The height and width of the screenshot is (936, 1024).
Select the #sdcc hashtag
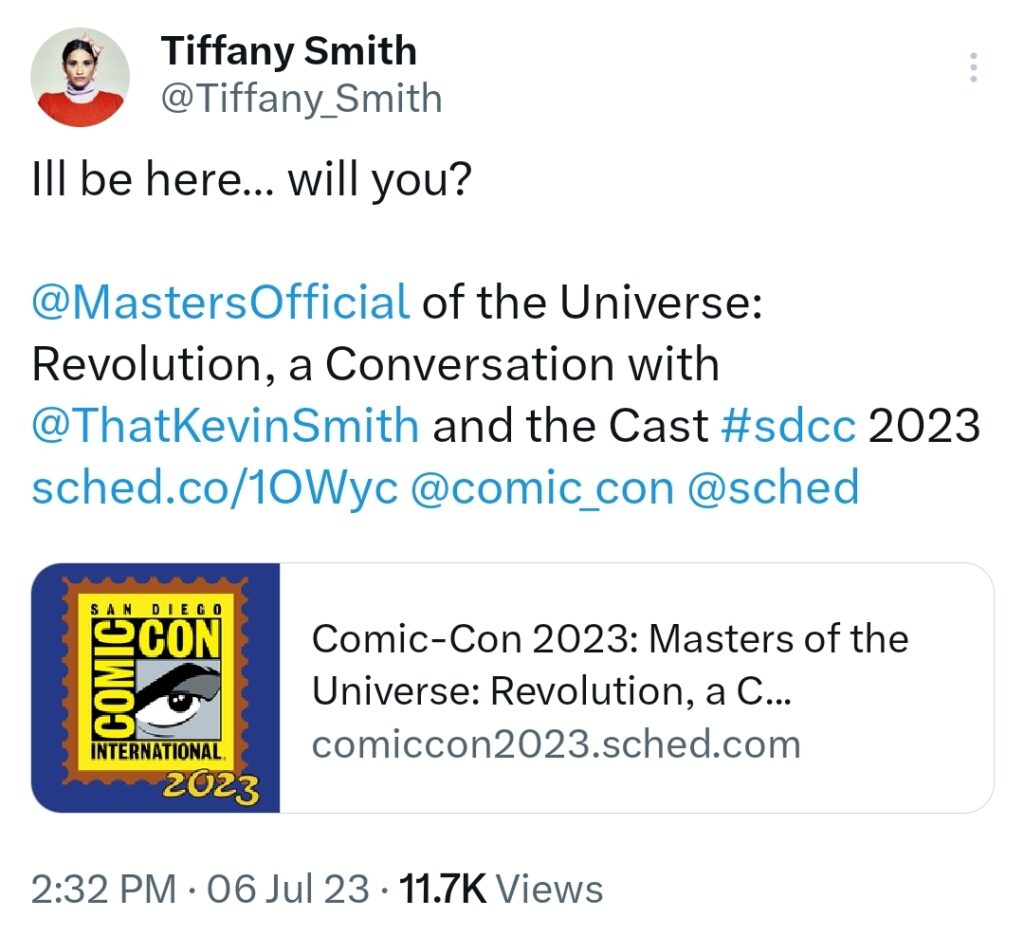(788, 426)
